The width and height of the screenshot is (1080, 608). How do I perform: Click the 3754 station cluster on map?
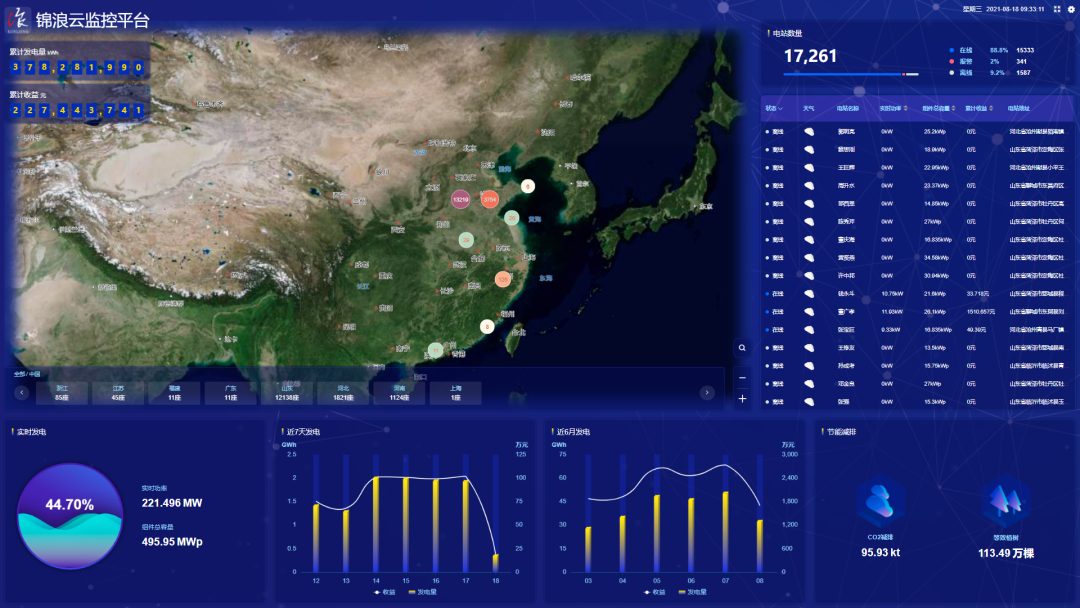490,199
